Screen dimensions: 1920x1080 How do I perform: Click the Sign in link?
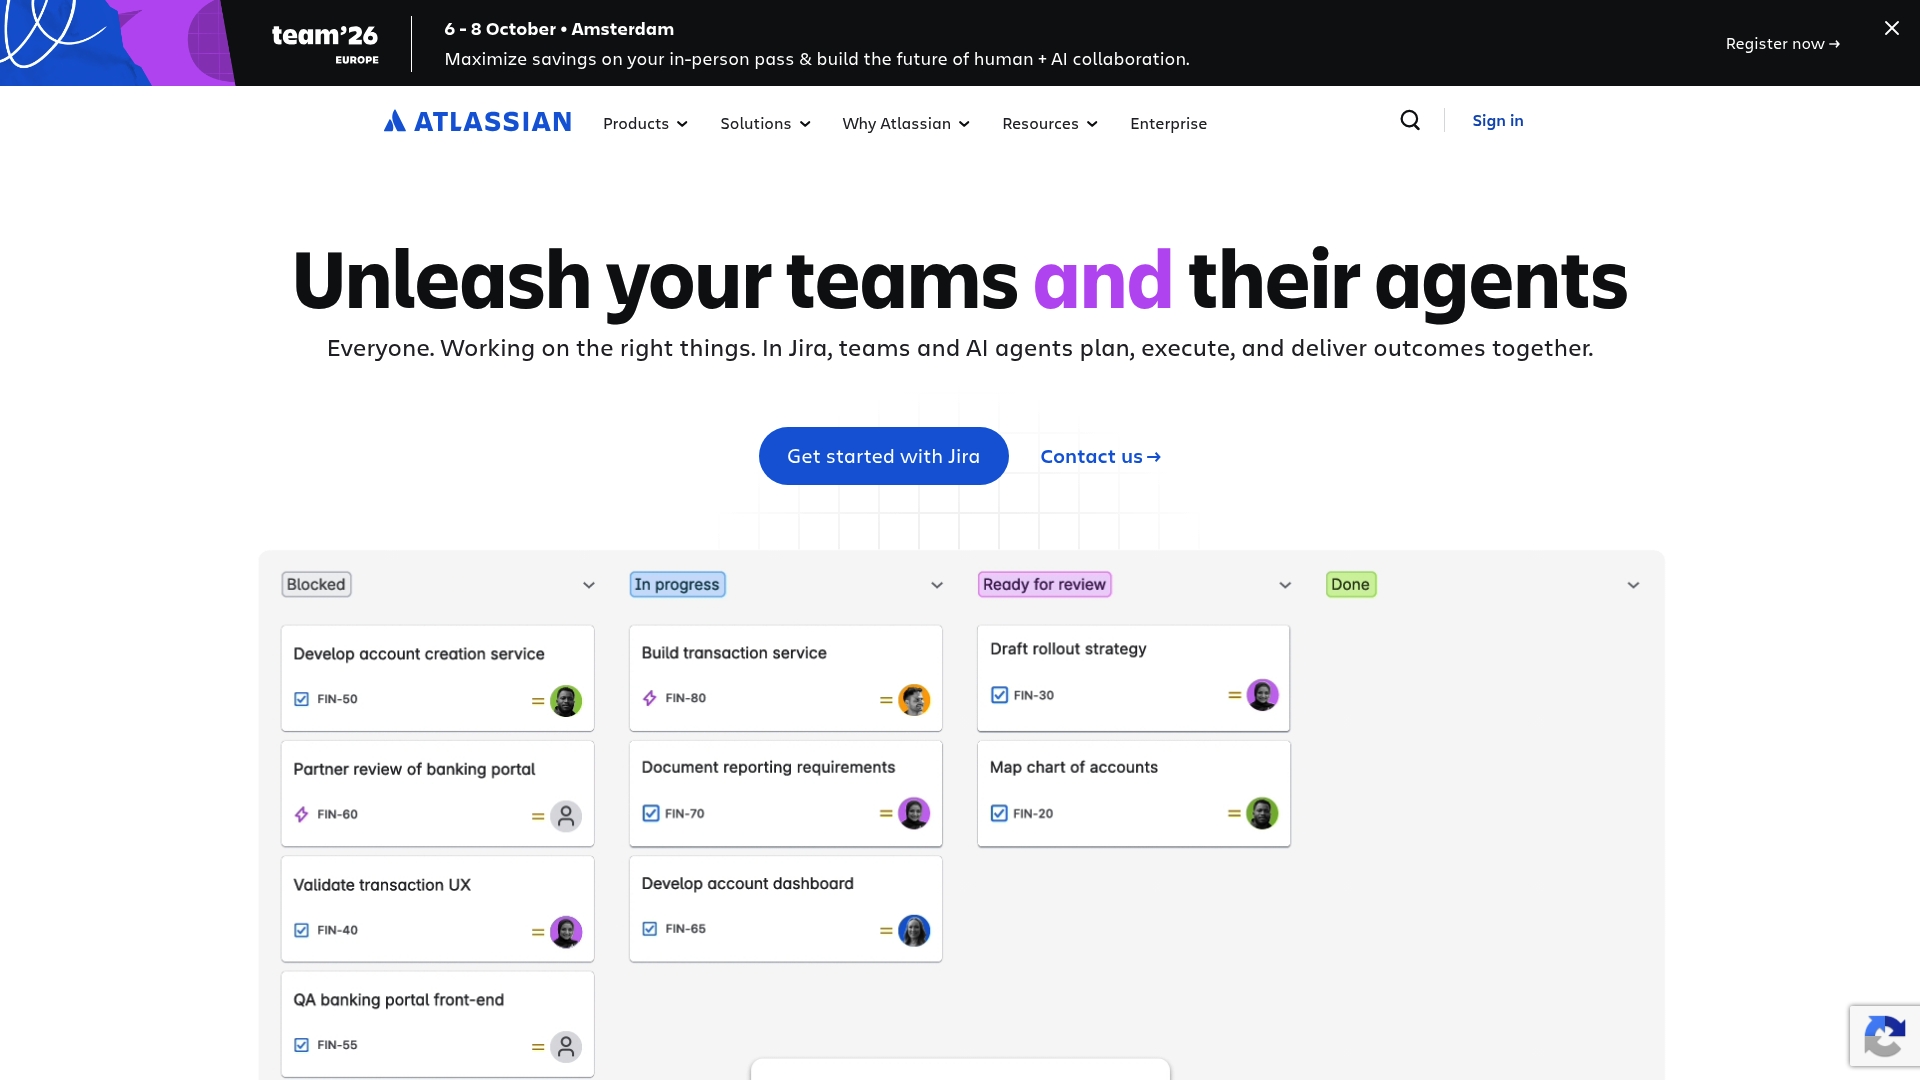coord(1497,121)
